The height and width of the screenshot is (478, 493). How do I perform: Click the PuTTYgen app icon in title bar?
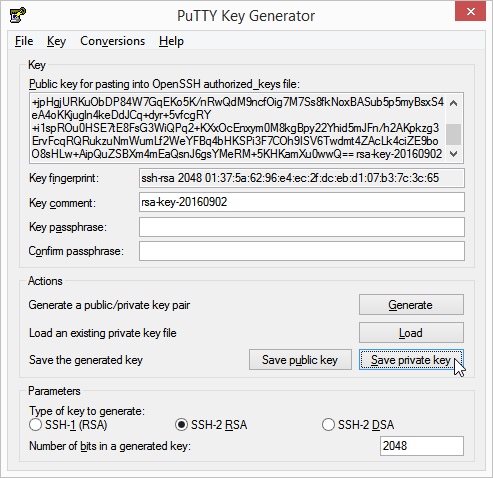(x=18, y=15)
